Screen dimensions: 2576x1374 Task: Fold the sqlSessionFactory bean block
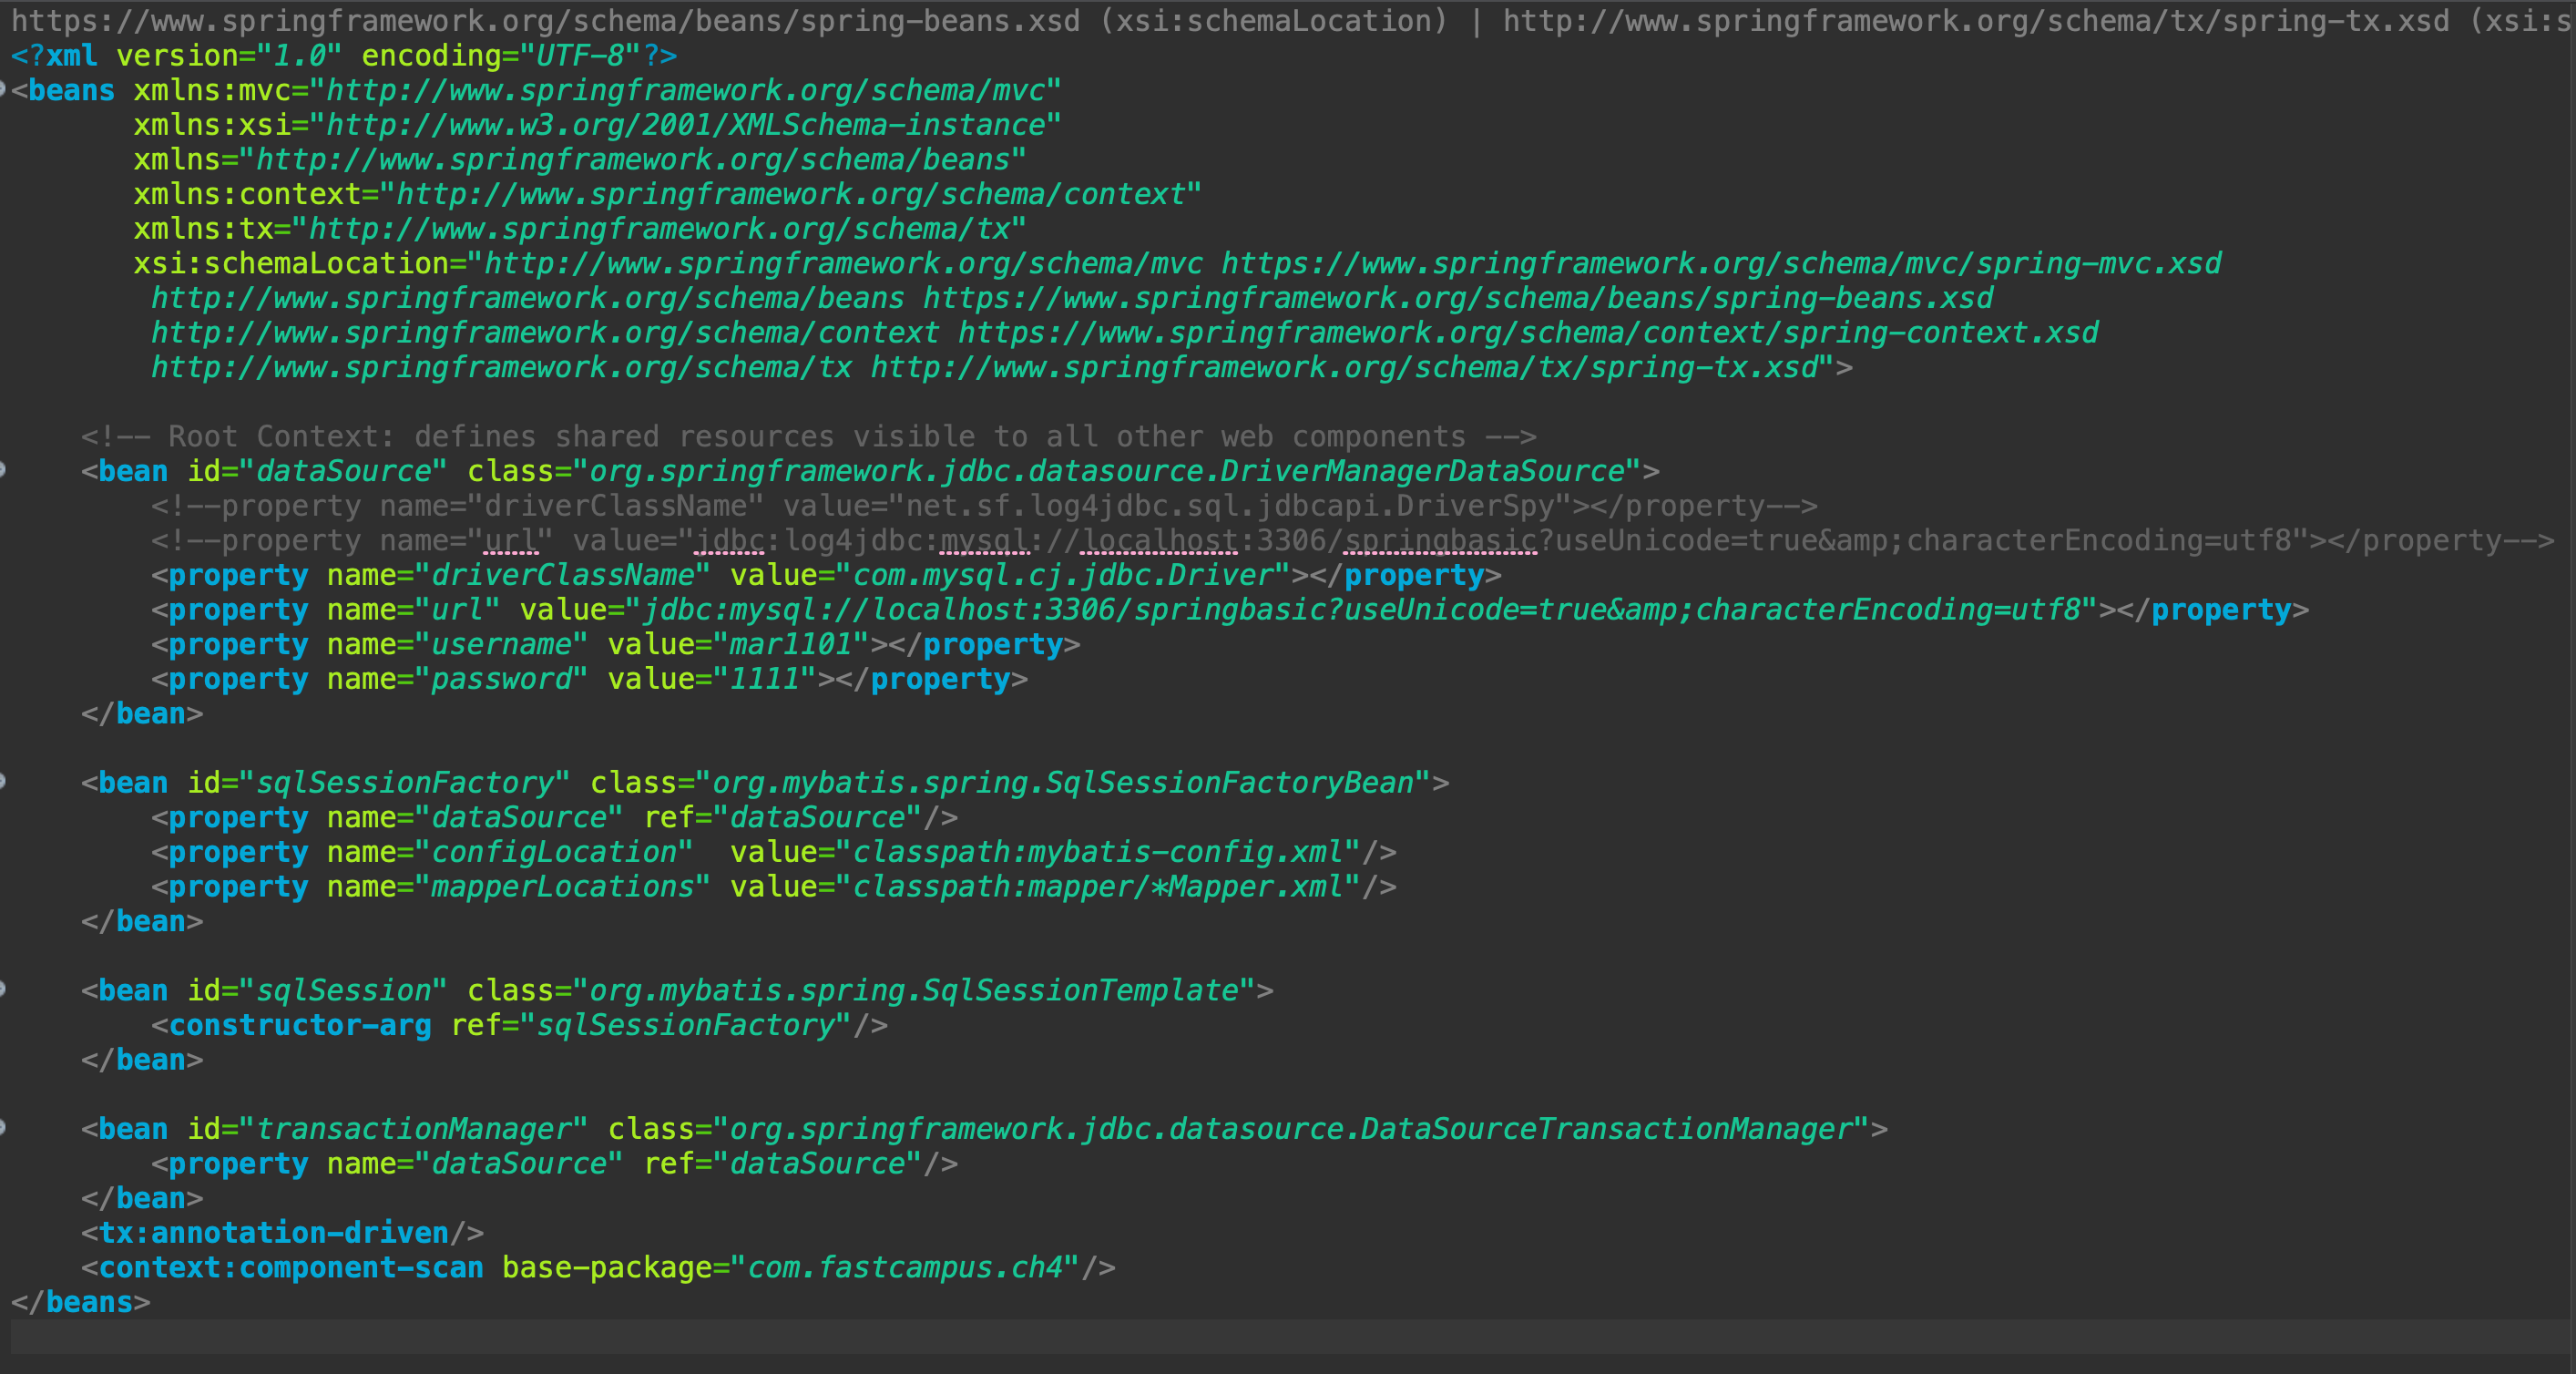tap(3, 782)
